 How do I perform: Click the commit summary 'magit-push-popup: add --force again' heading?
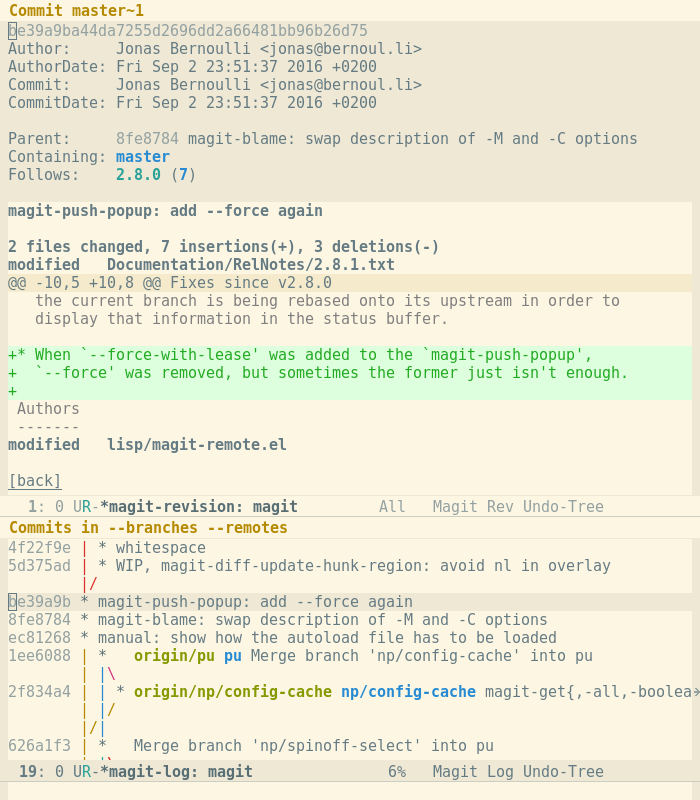coord(165,211)
